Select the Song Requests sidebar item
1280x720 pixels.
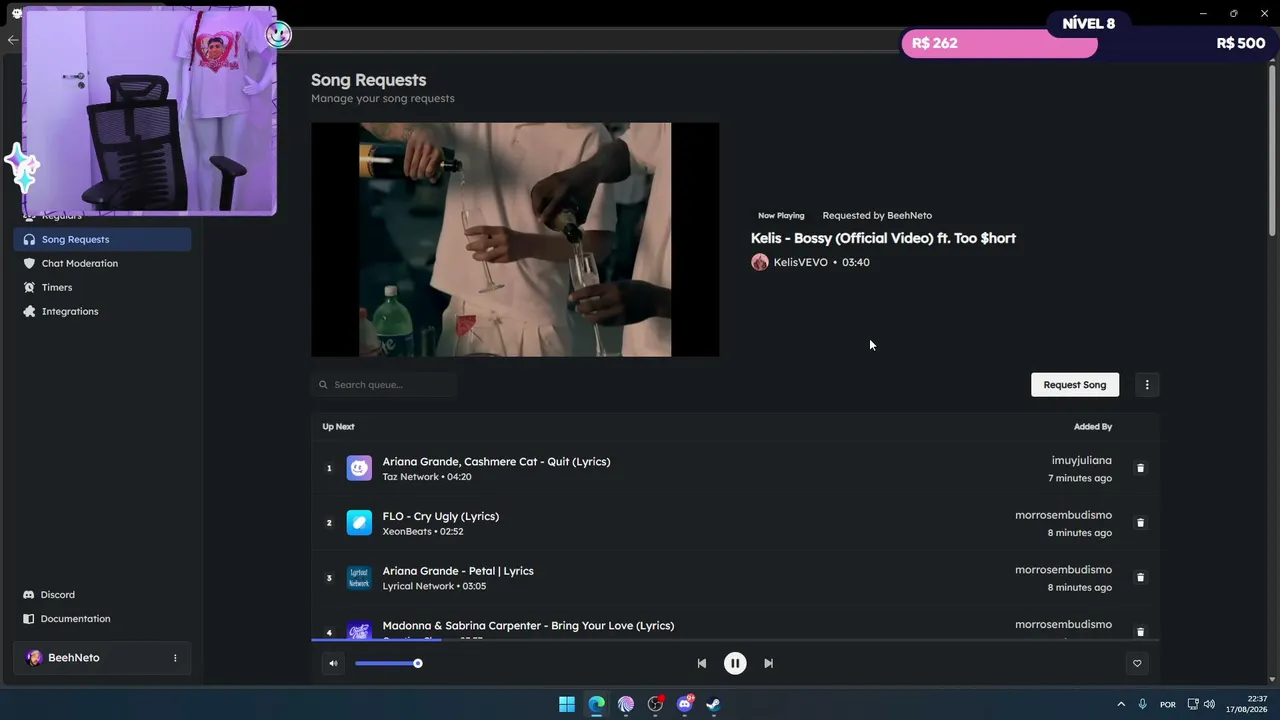pyautogui.click(x=102, y=240)
